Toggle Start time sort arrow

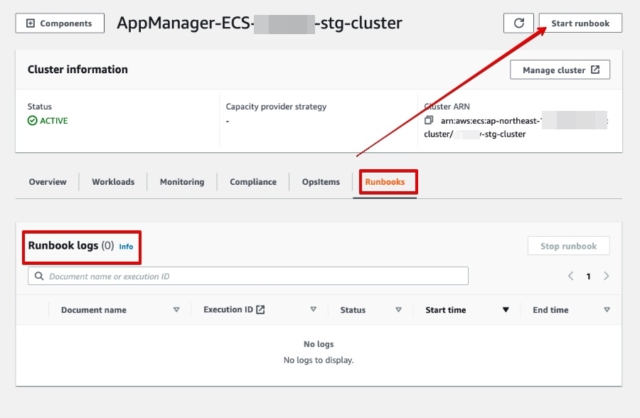point(506,310)
